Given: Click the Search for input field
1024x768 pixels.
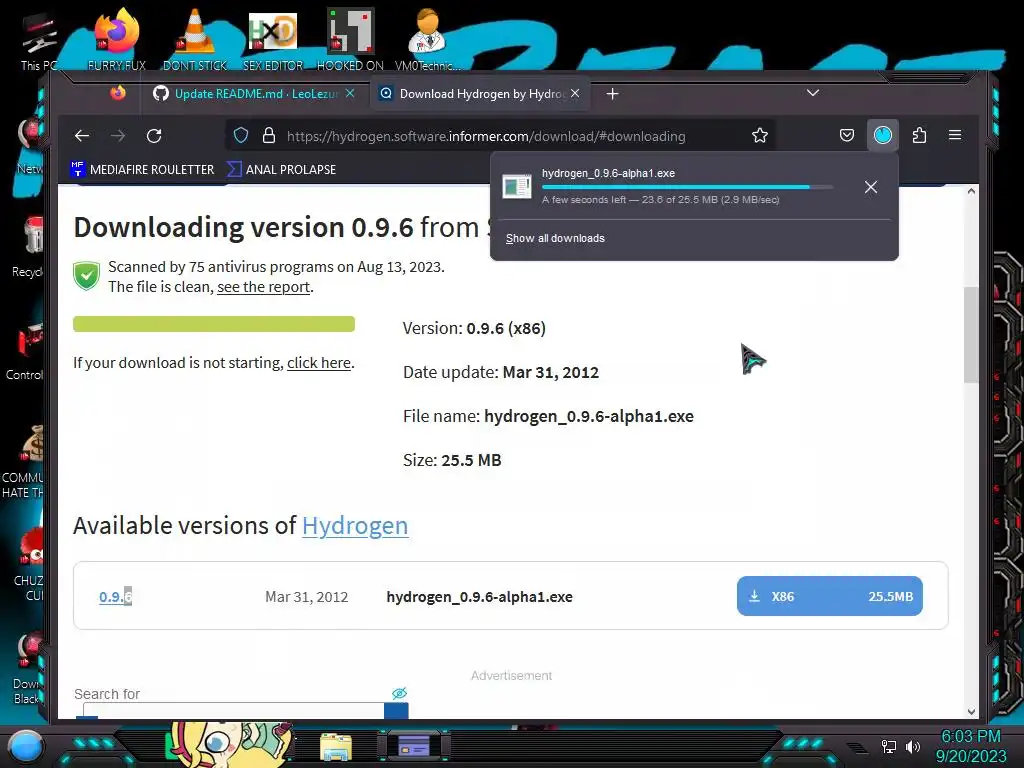Looking at the screenshot, I should (x=233, y=711).
